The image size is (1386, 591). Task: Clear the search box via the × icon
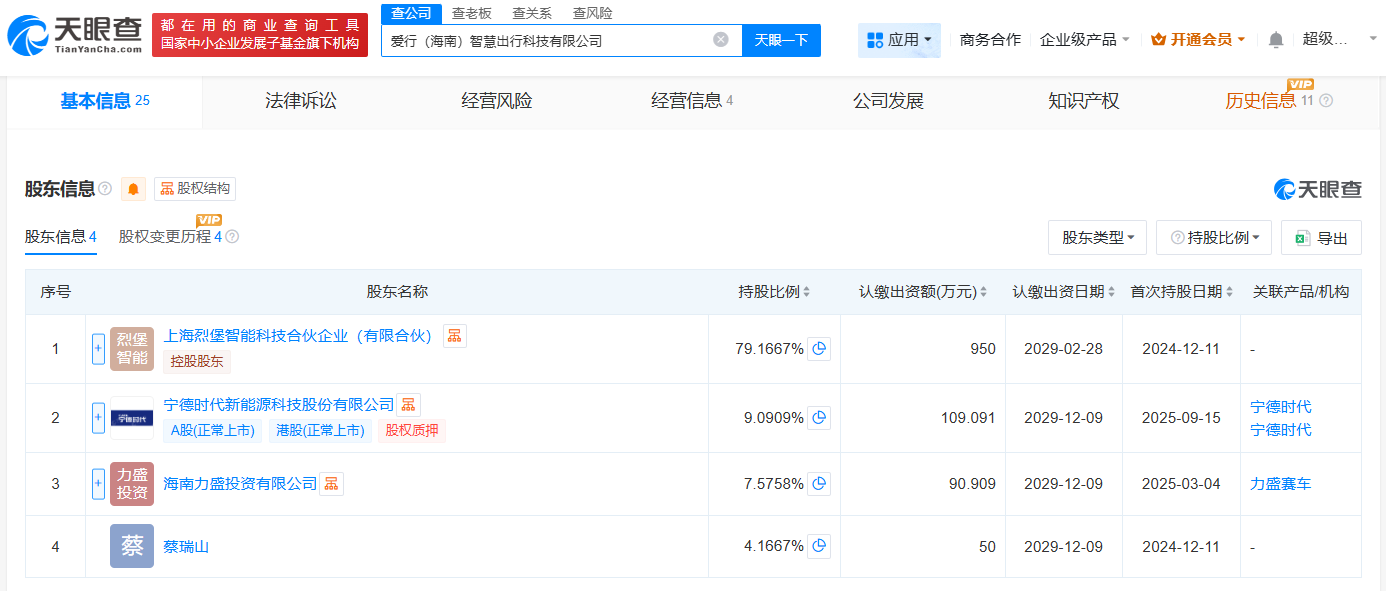pyautogui.click(x=718, y=39)
